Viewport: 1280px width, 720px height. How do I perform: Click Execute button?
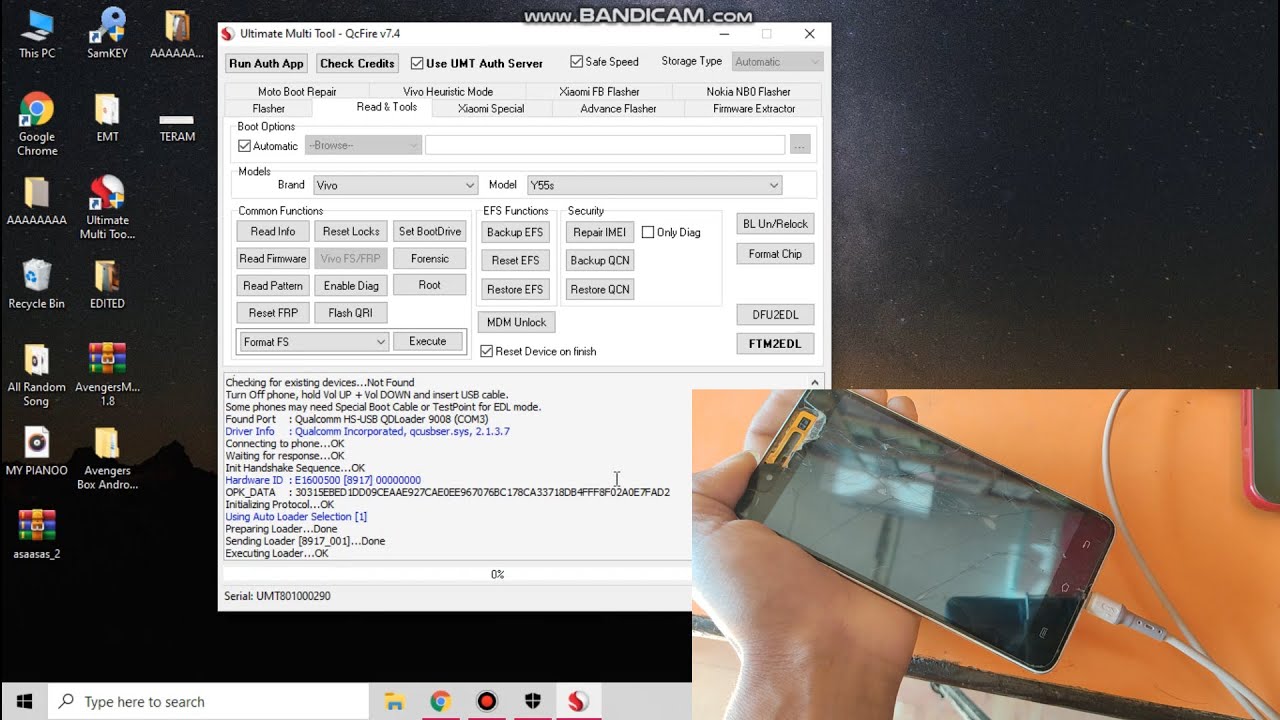pos(427,342)
